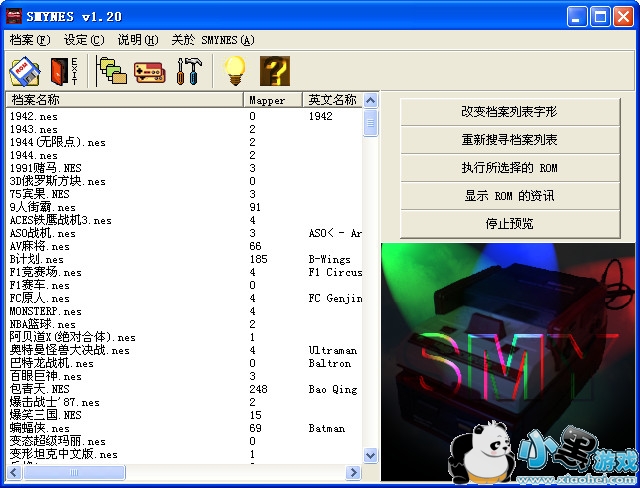Select ASO战机.nes file
Image resolution: width=640 pixels, height=488 pixels.
click(42, 233)
